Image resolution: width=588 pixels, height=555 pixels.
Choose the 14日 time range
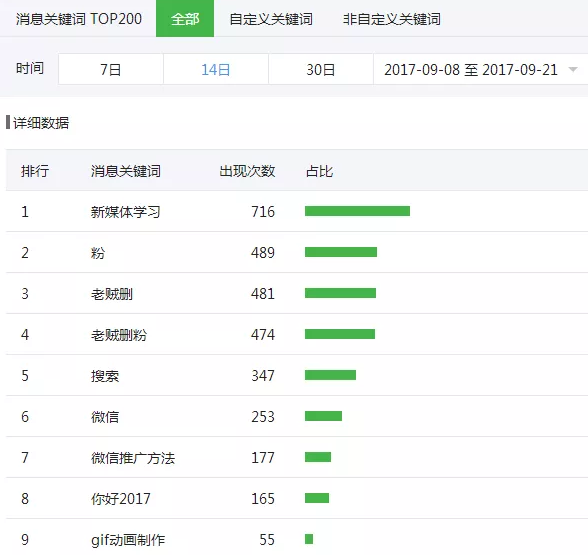(216, 69)
